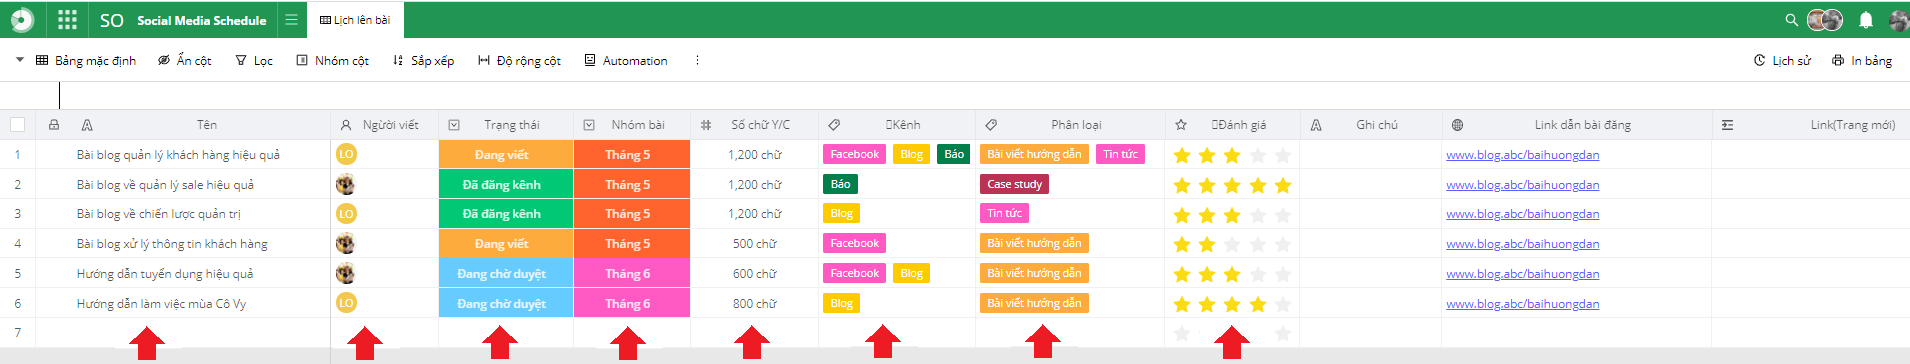Click the Ẩn cột hide columns button
This screenshot has height=364, width=1910.
pyautogui.click(x=184, y=60)
